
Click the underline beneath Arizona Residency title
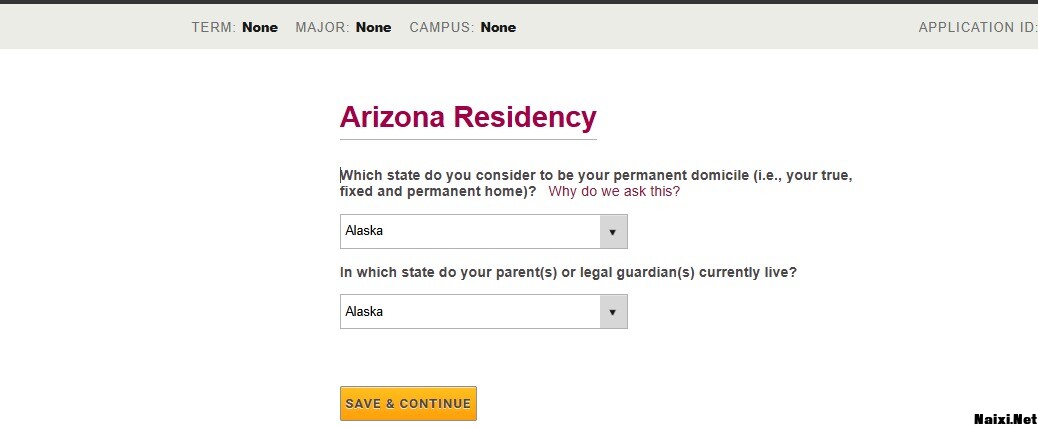point(468,140)
